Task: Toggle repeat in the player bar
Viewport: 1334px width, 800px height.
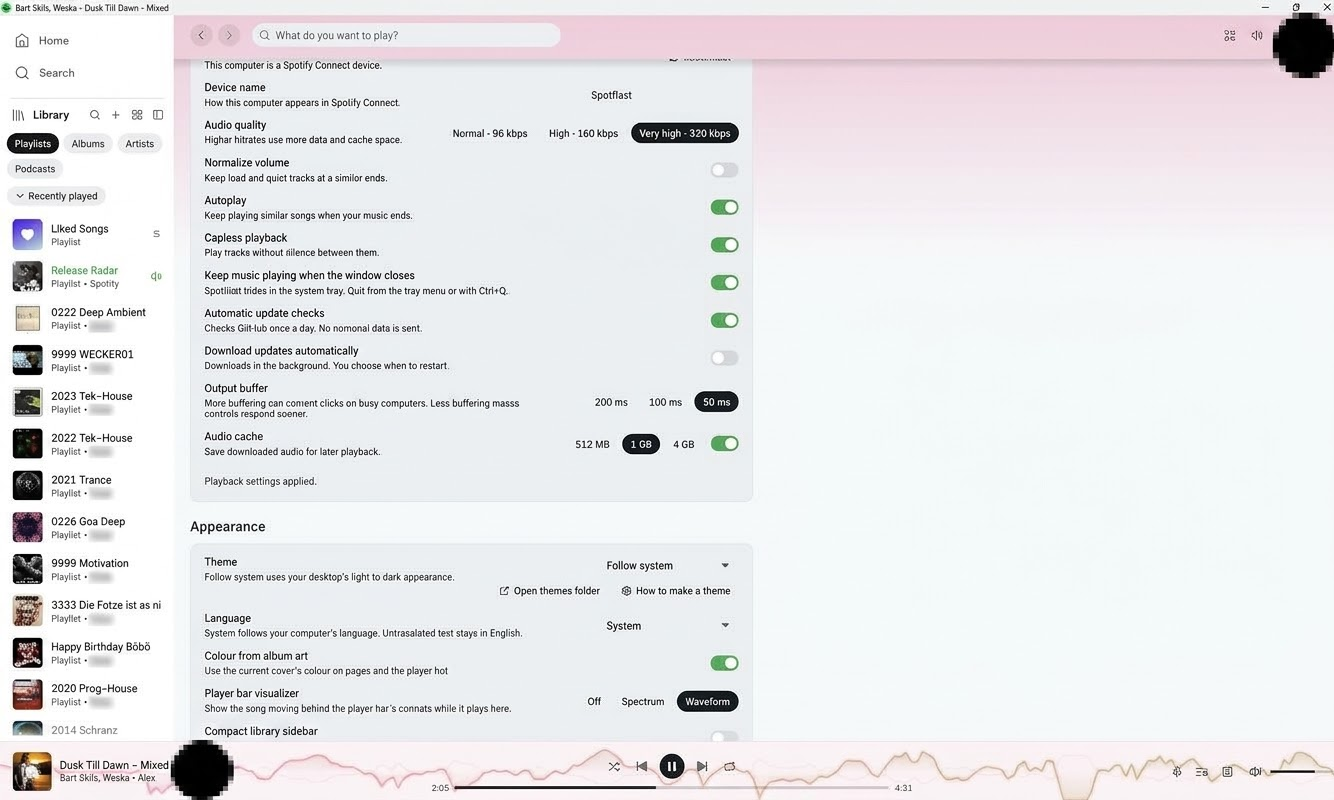Action: (x=730, y=767)
